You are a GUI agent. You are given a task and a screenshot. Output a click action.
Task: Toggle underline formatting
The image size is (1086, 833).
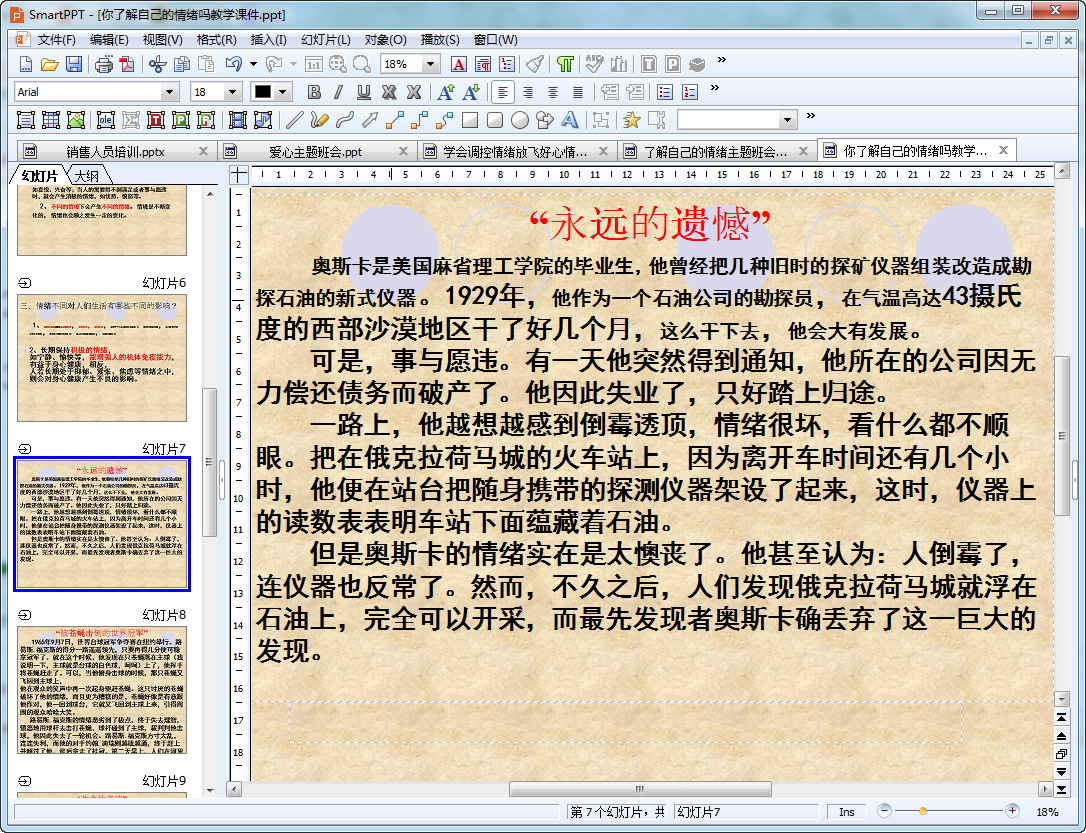(x=364, y=92)
